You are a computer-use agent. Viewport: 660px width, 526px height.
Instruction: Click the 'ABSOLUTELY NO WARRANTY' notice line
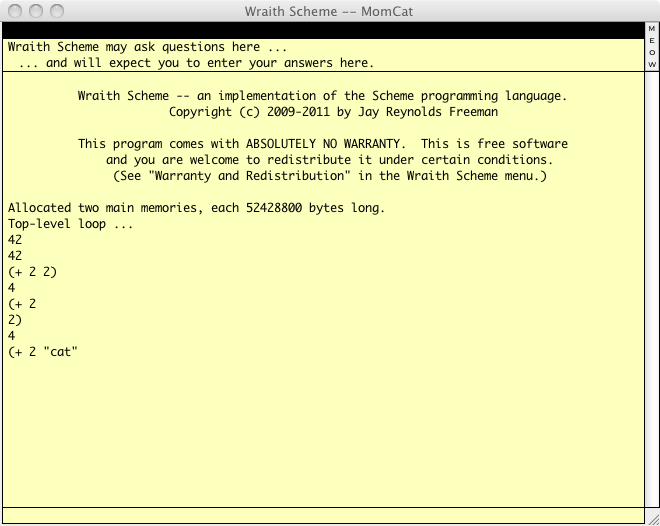(x=322, y=144)
